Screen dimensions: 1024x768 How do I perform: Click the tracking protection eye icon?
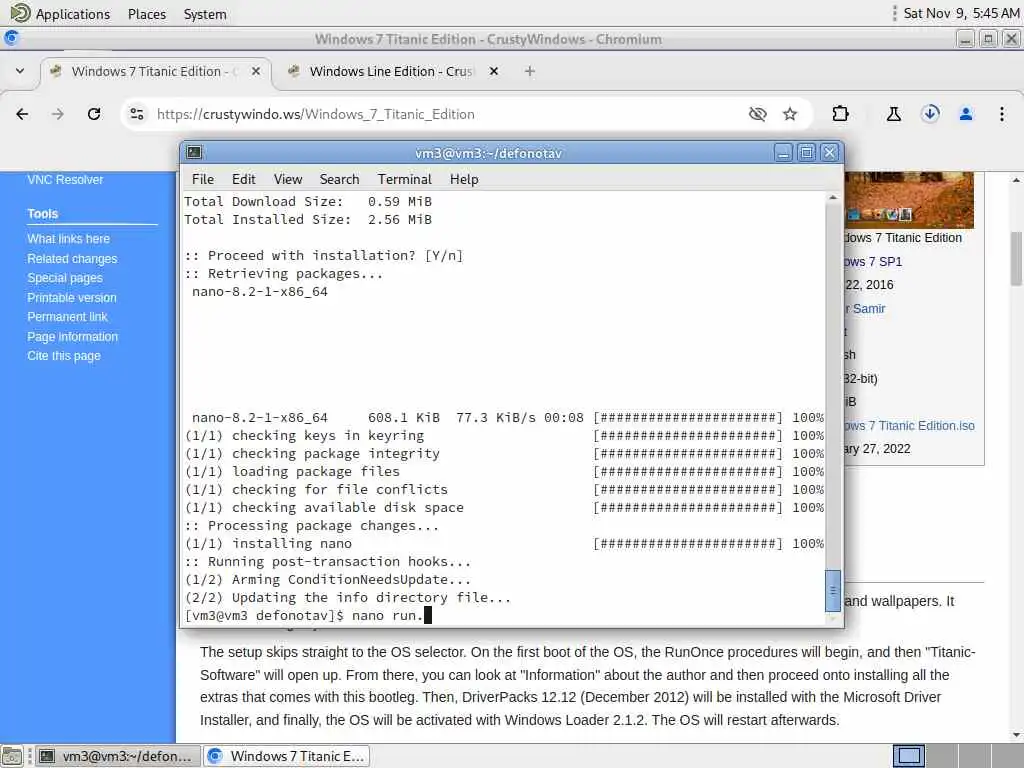[758, 114]
